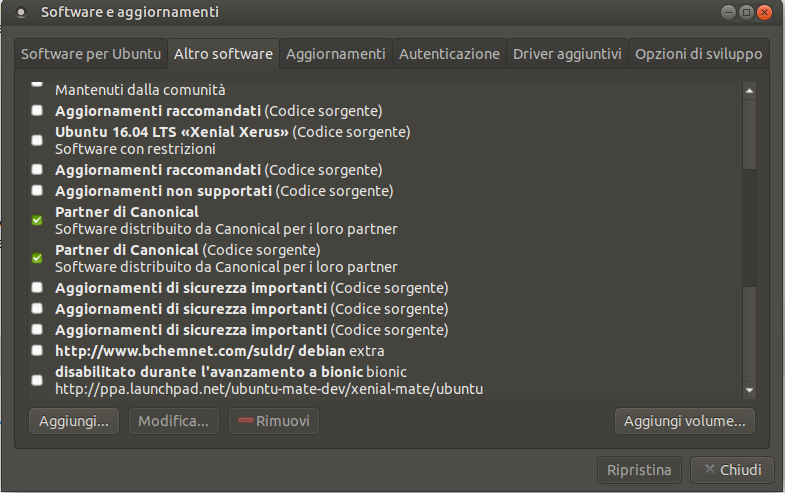Click the scrollbar down arrow
The width and height of the screenshot is (785, 493).
pos(749,390)
